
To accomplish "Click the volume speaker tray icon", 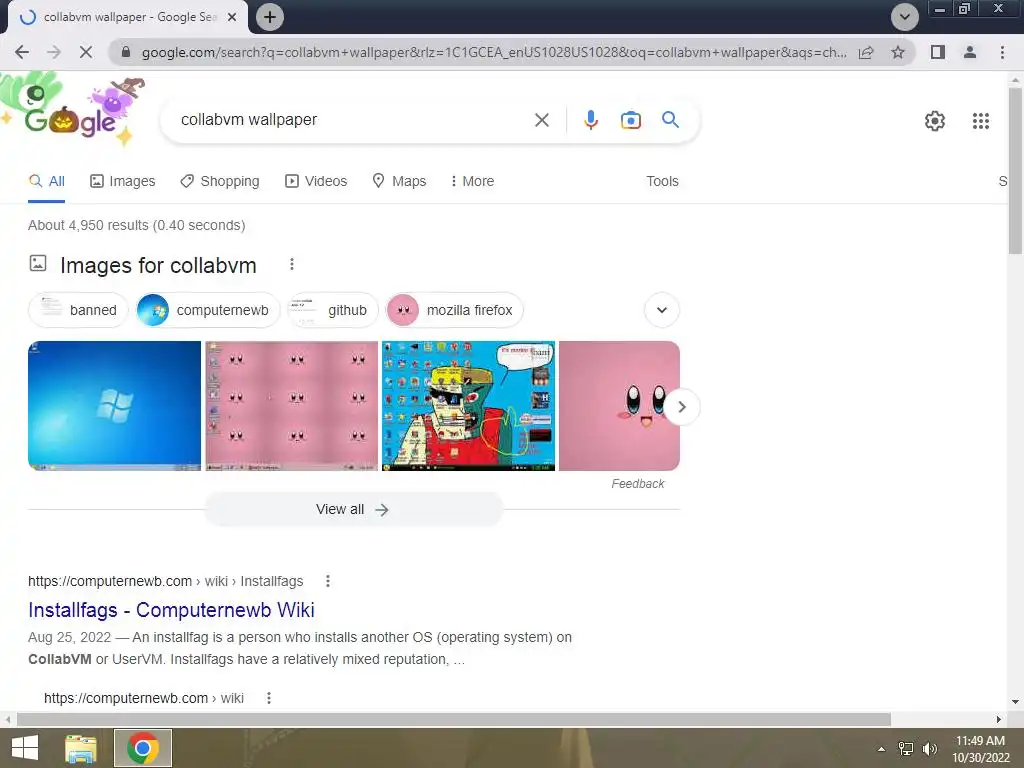I will (929, 749).
